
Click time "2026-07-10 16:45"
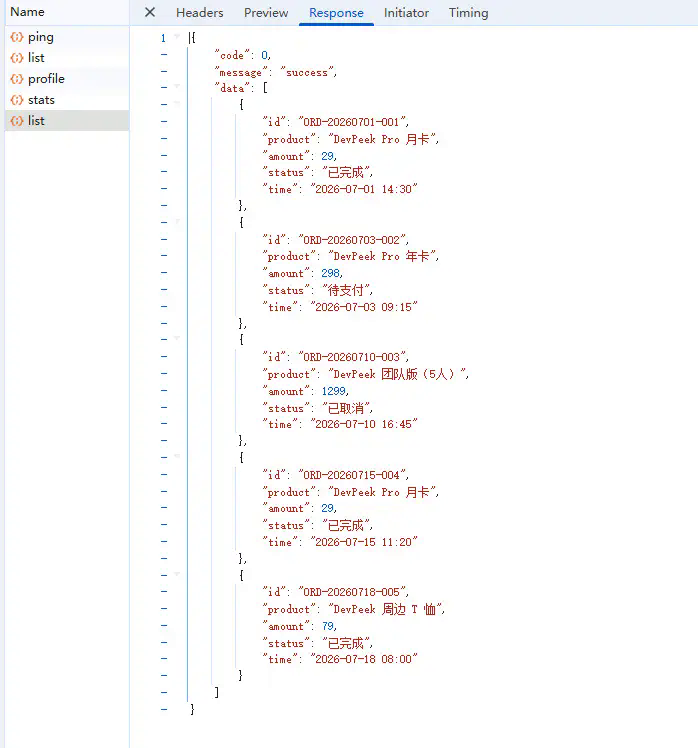pos(364,425)
